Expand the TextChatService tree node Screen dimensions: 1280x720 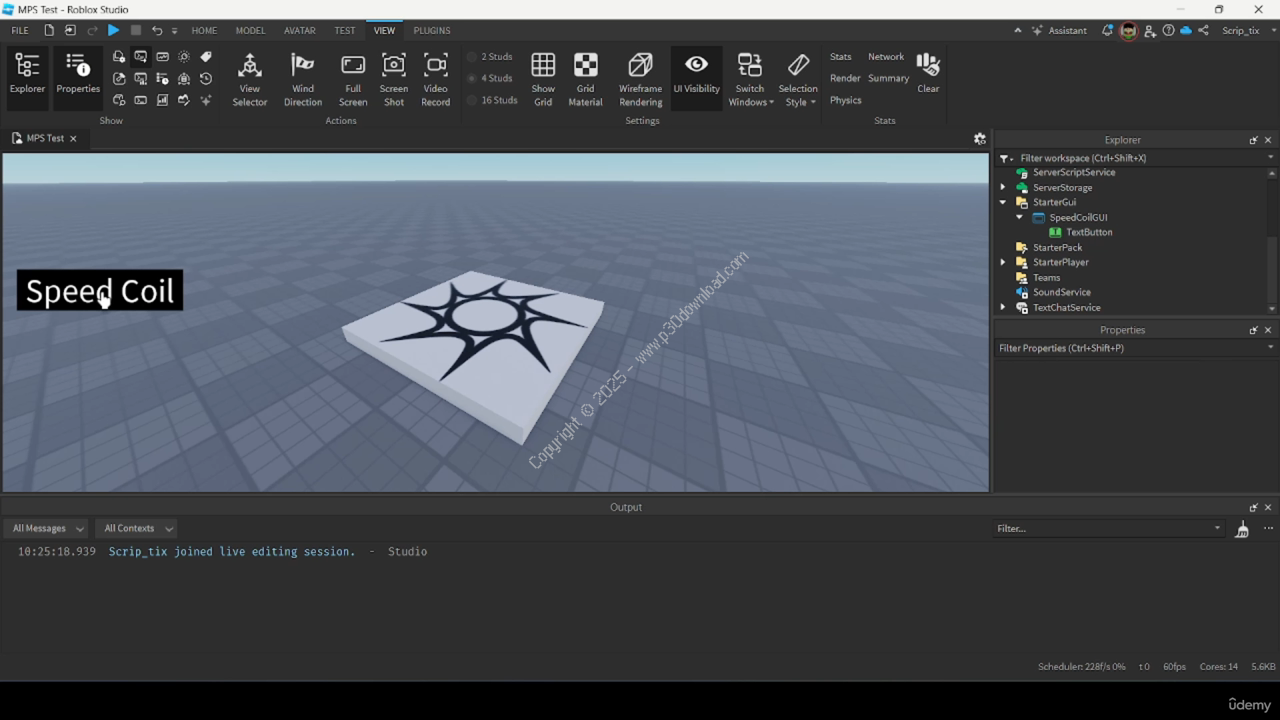[x=1003, y=307]
